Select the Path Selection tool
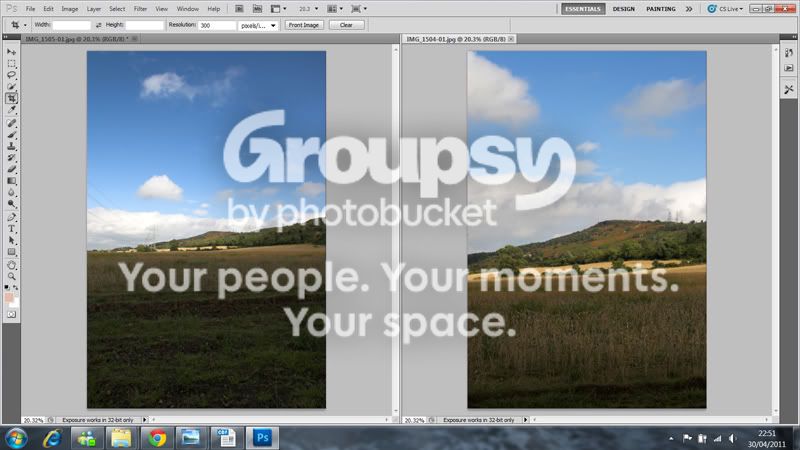This screenshot has height=450, width=800. pyautogui.click(x=11, y=240)
